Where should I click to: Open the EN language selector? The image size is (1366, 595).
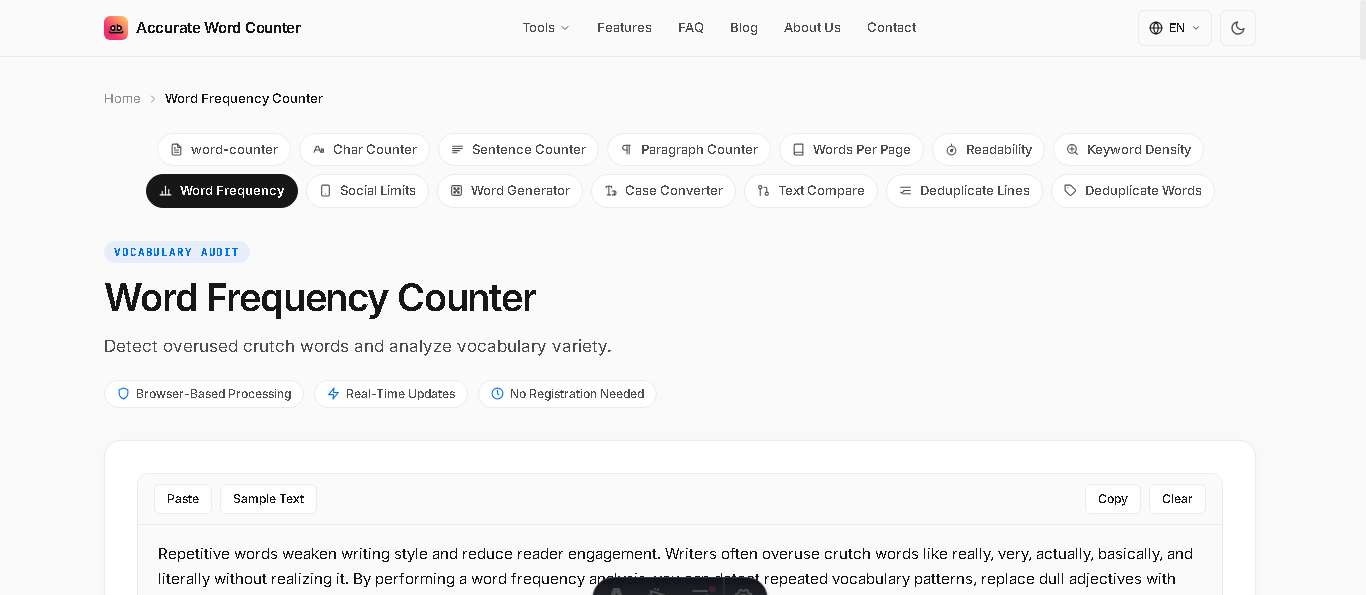pyautogui.click(x=1175, y=28)
